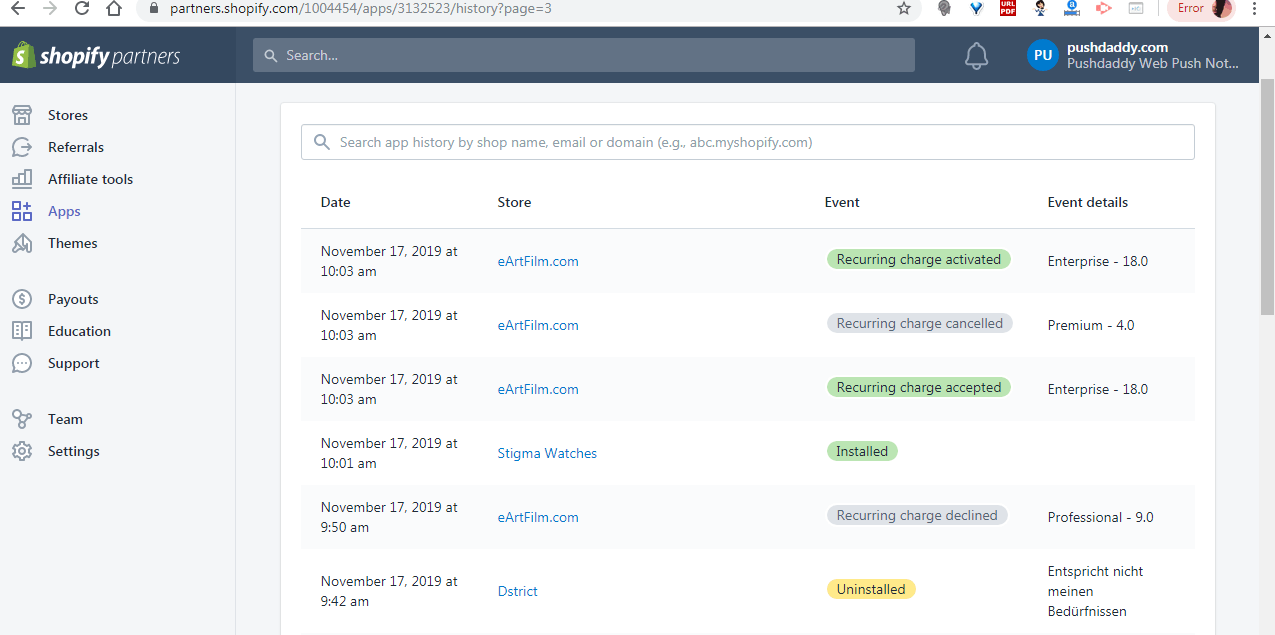This screenshot has height=635, width=1275.
Task: Click the Education book icon
Action: [22, 331]
